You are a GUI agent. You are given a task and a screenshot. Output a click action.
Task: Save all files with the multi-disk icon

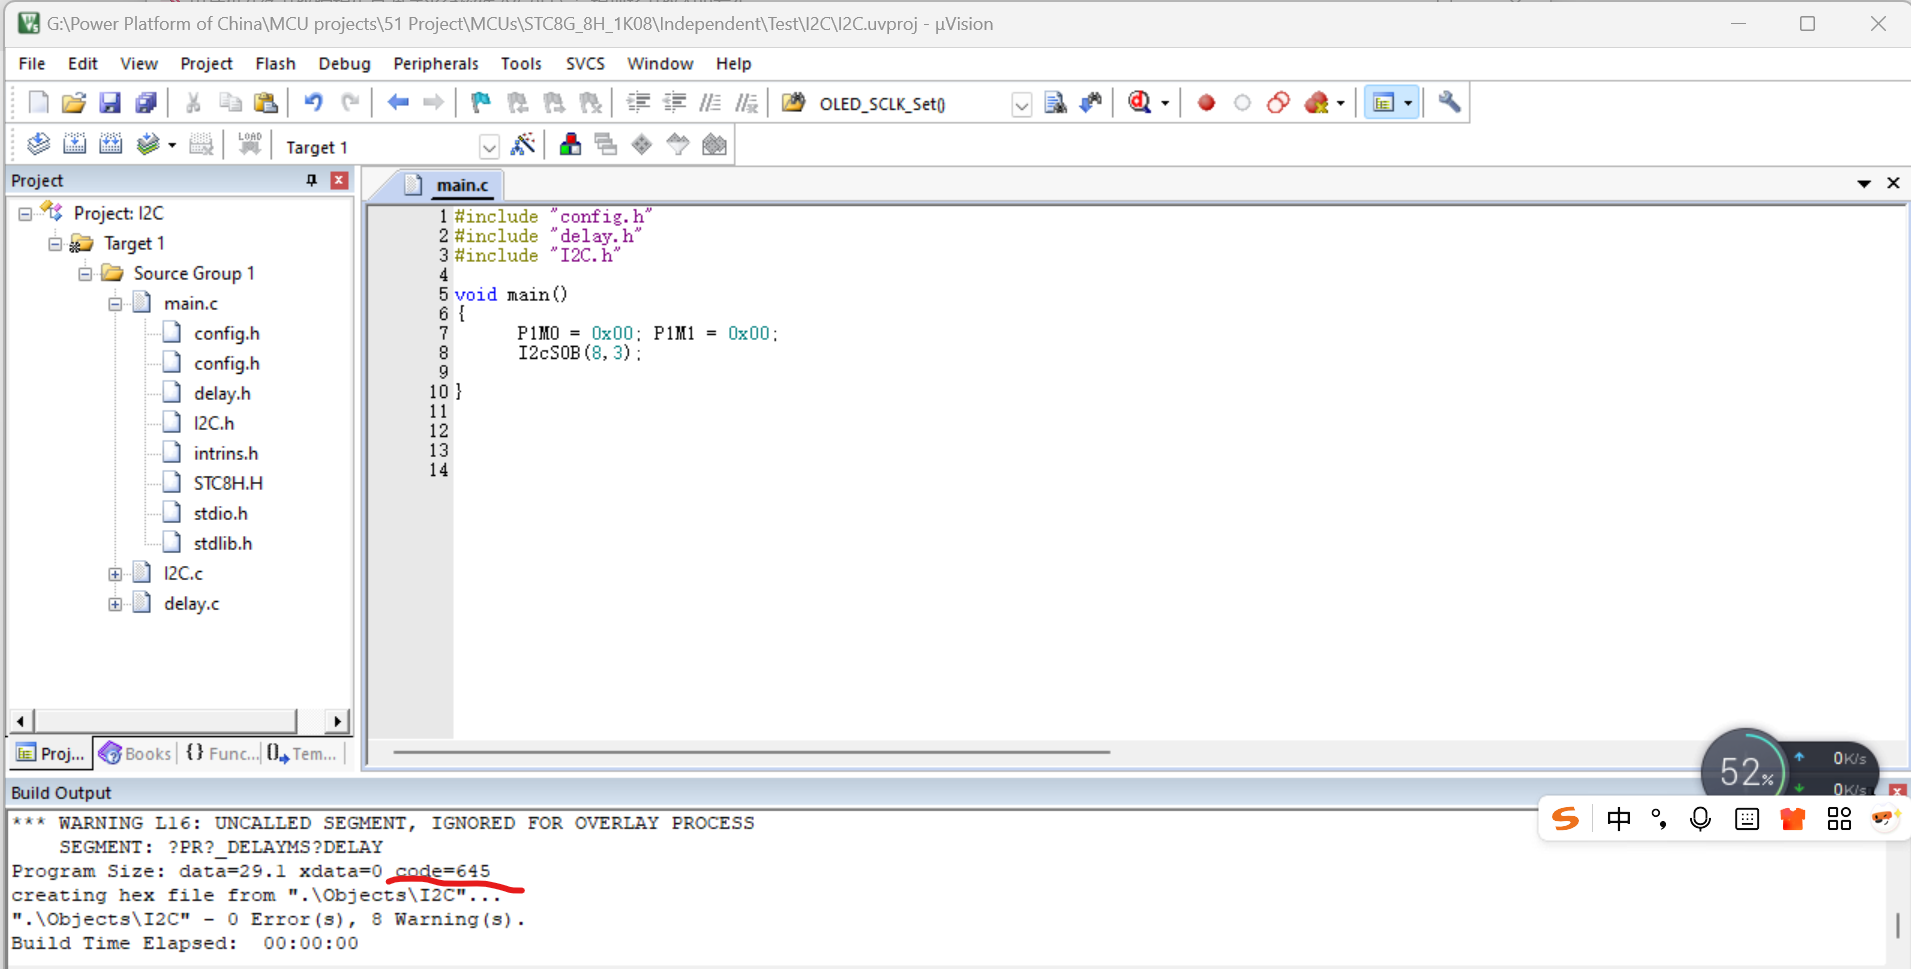click(146, 102)
